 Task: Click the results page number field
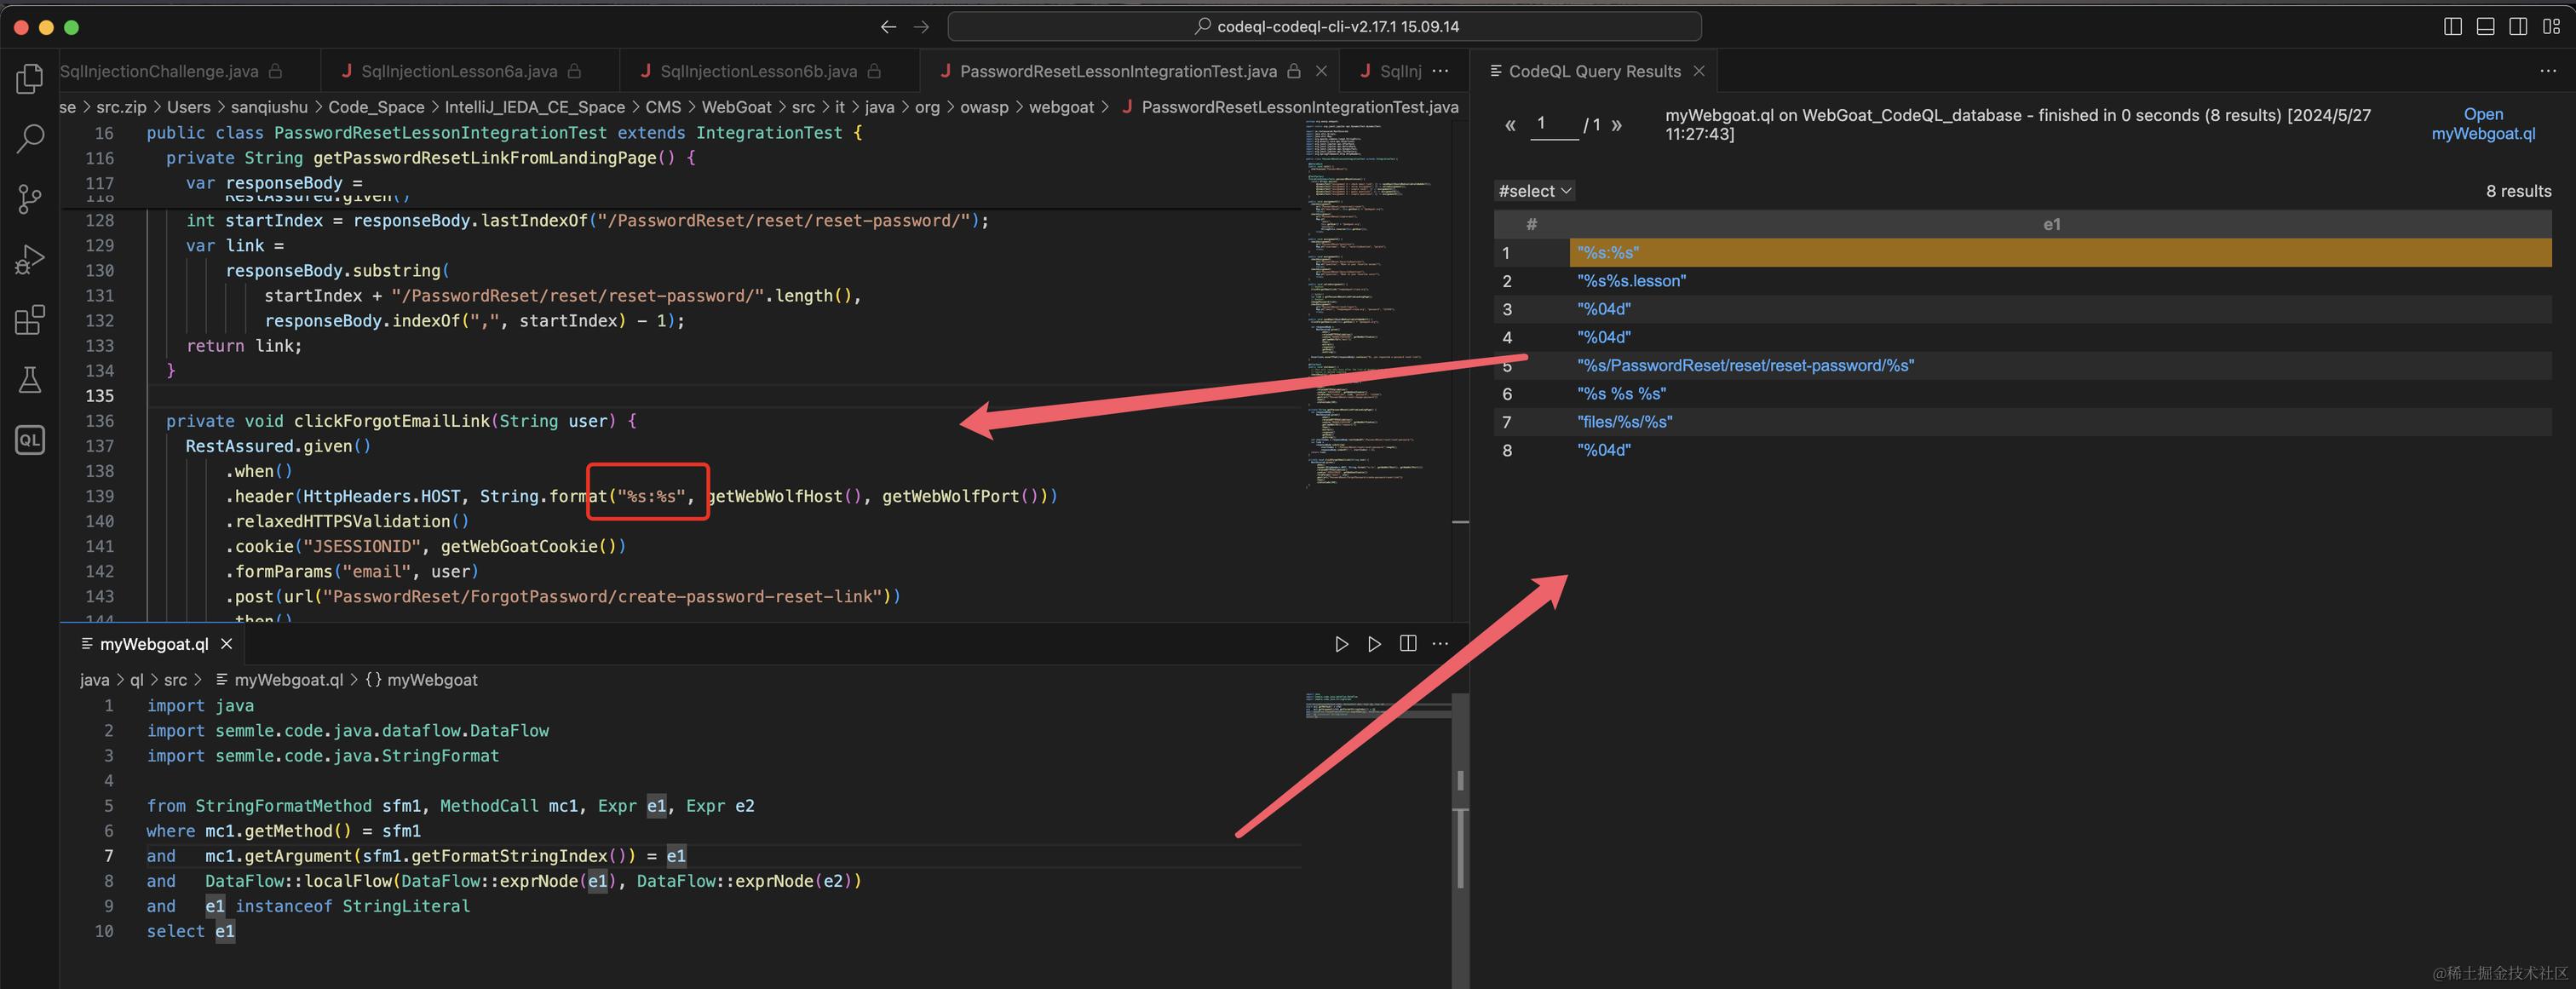pos(1554,124)
